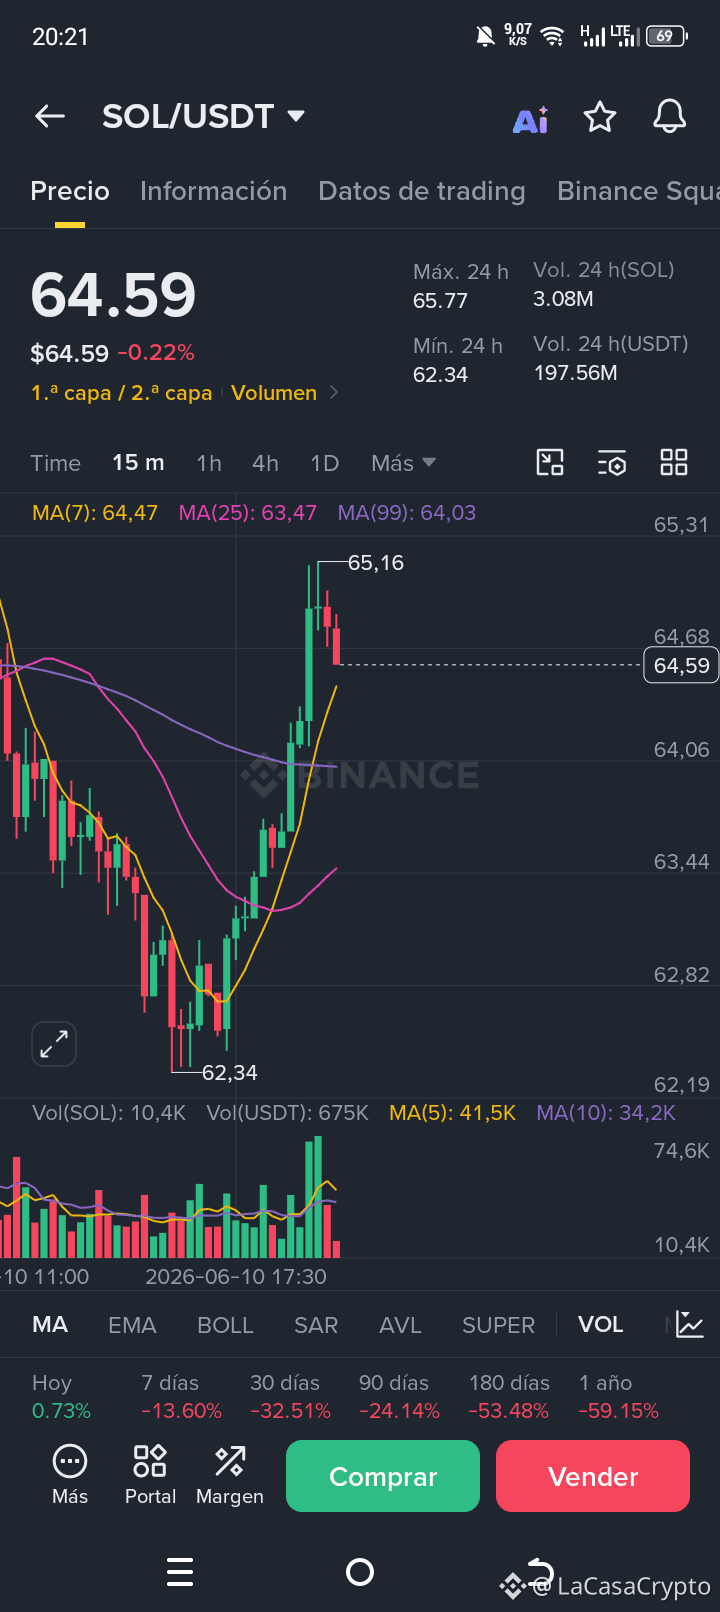Tap the 65,16 high price marker
Image resolution: width=720 pixels, height=1612 pixels.
click(376, 563)
